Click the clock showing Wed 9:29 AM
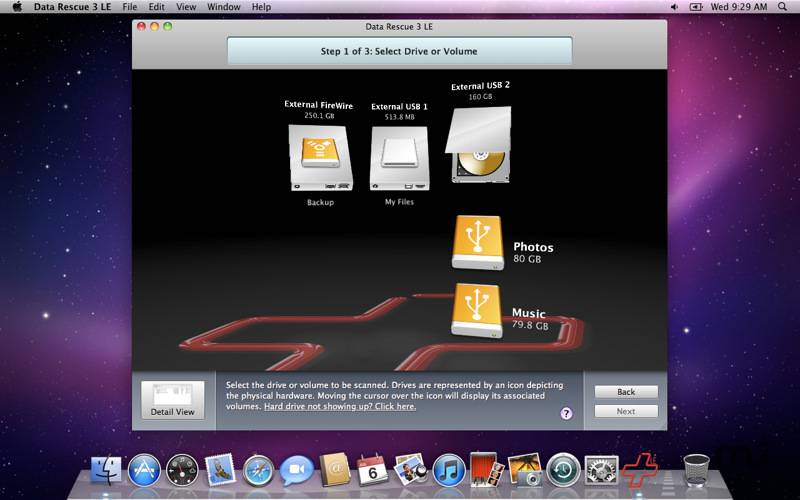This screenshot has width=800, height=500. tap(739, 7)
